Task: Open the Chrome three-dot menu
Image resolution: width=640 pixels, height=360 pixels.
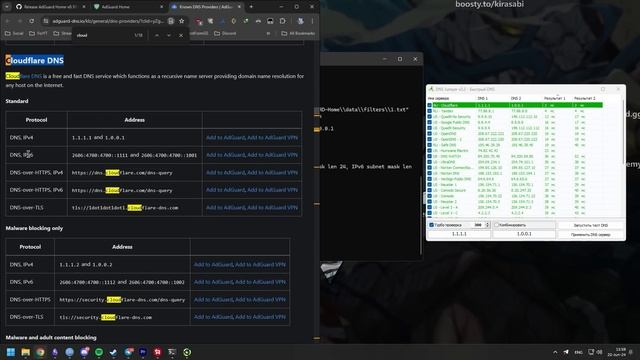Action: [x=312, y=21]
